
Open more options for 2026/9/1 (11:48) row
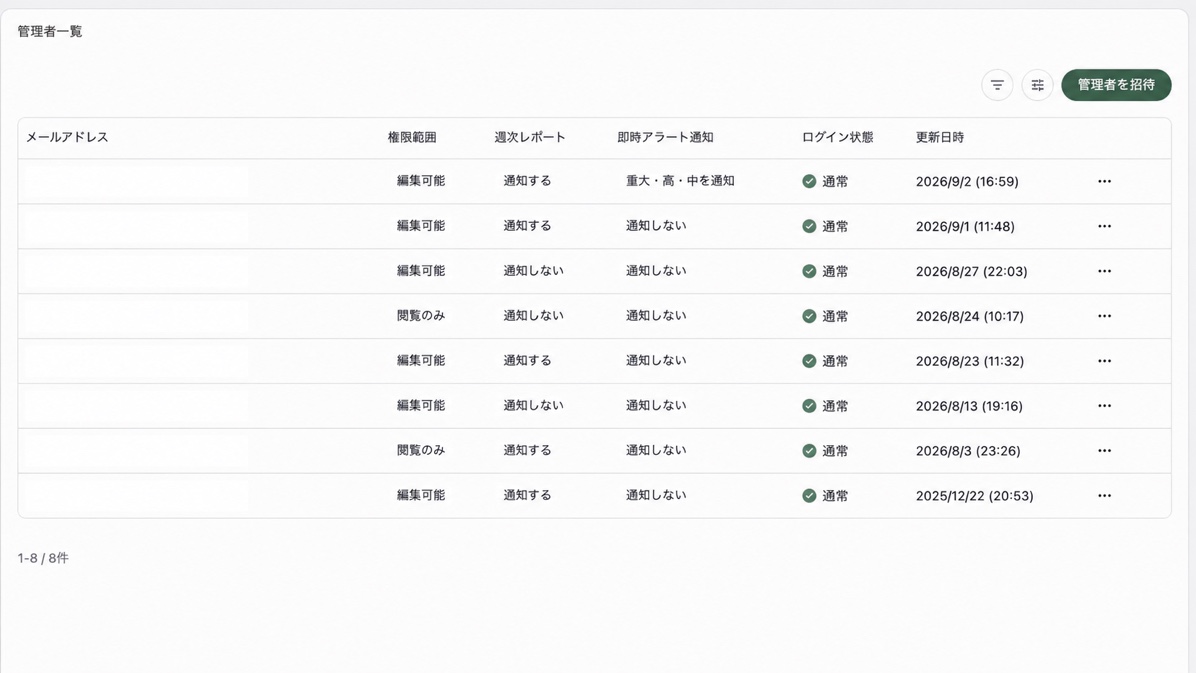click(x=1104, y=227)
